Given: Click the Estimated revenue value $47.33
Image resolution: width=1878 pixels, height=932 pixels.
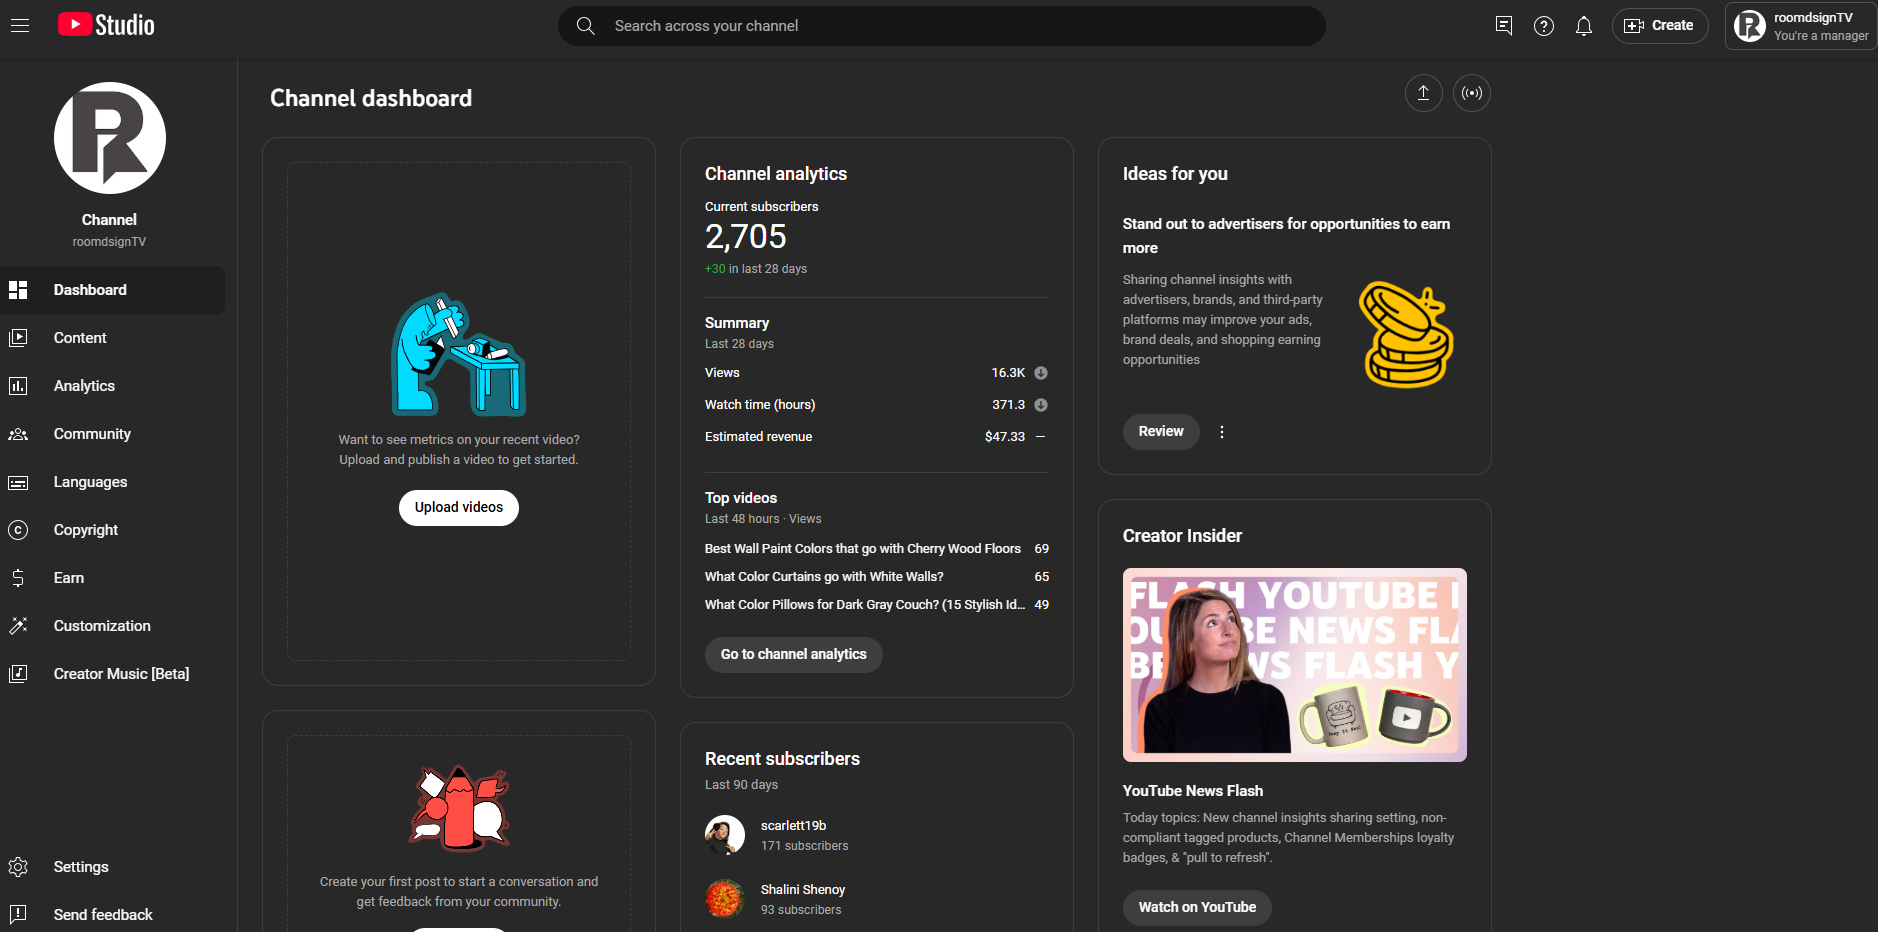Looking at the screenshot, I should click(x=1005, y=437).
